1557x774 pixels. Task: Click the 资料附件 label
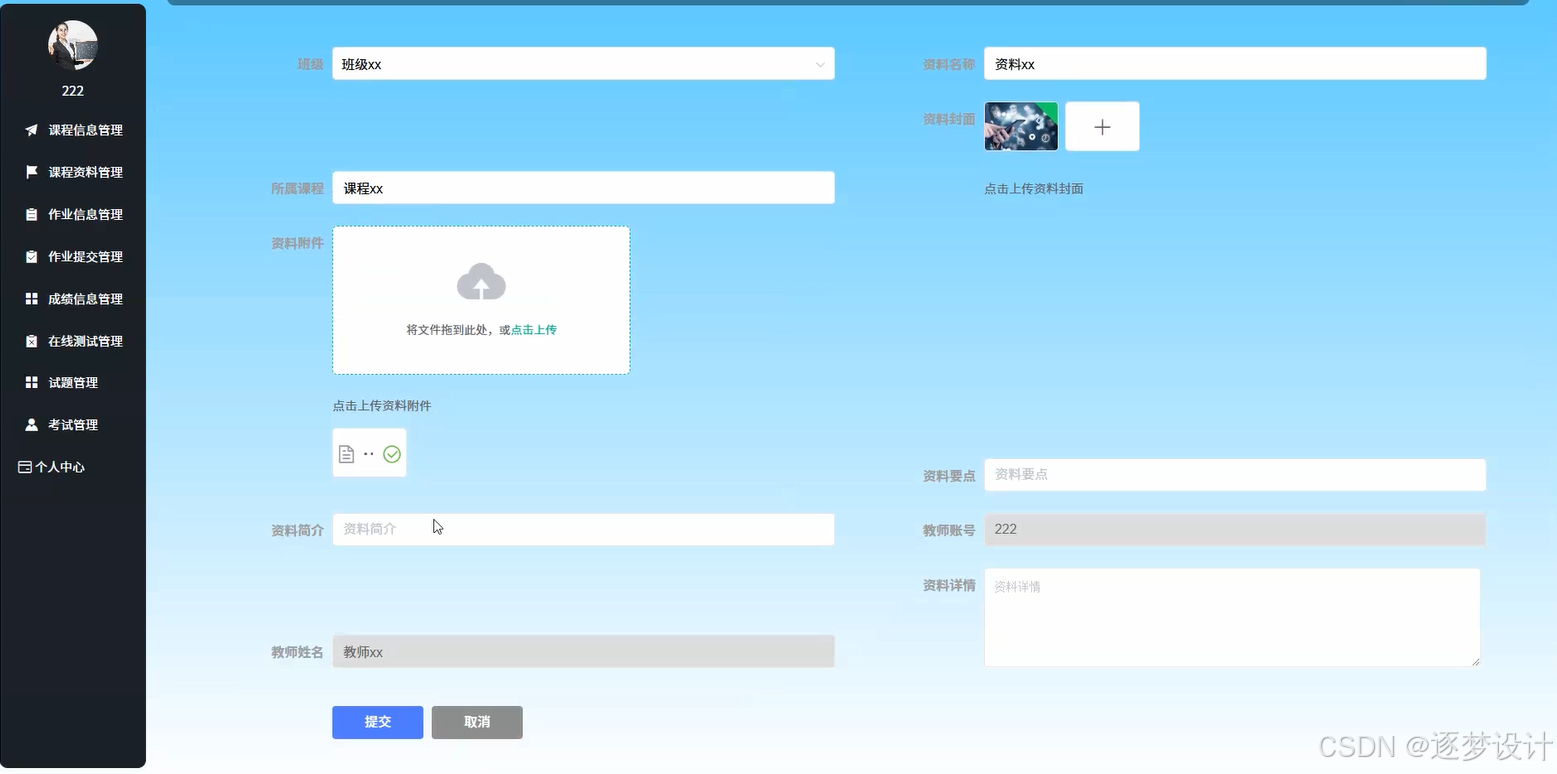(x=297, y=243)
